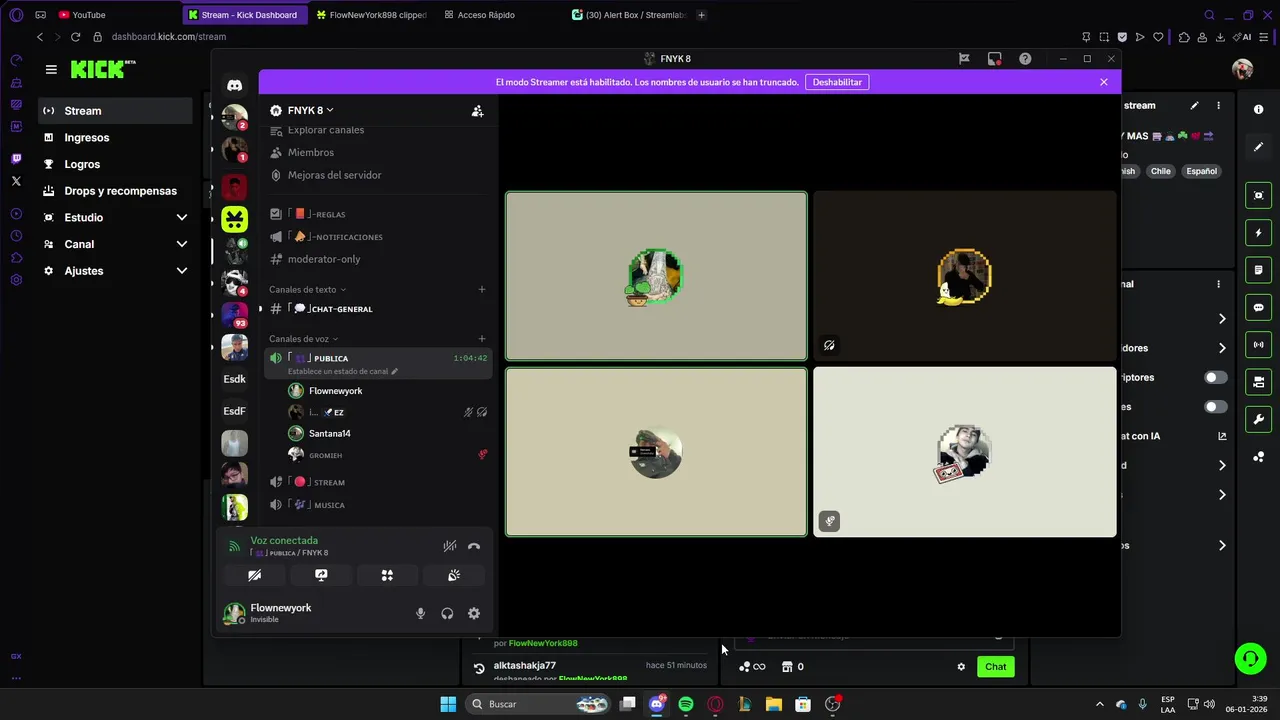Disconnect from the Discord voice channel
The image size is (1280, 720).
point(474,546)
